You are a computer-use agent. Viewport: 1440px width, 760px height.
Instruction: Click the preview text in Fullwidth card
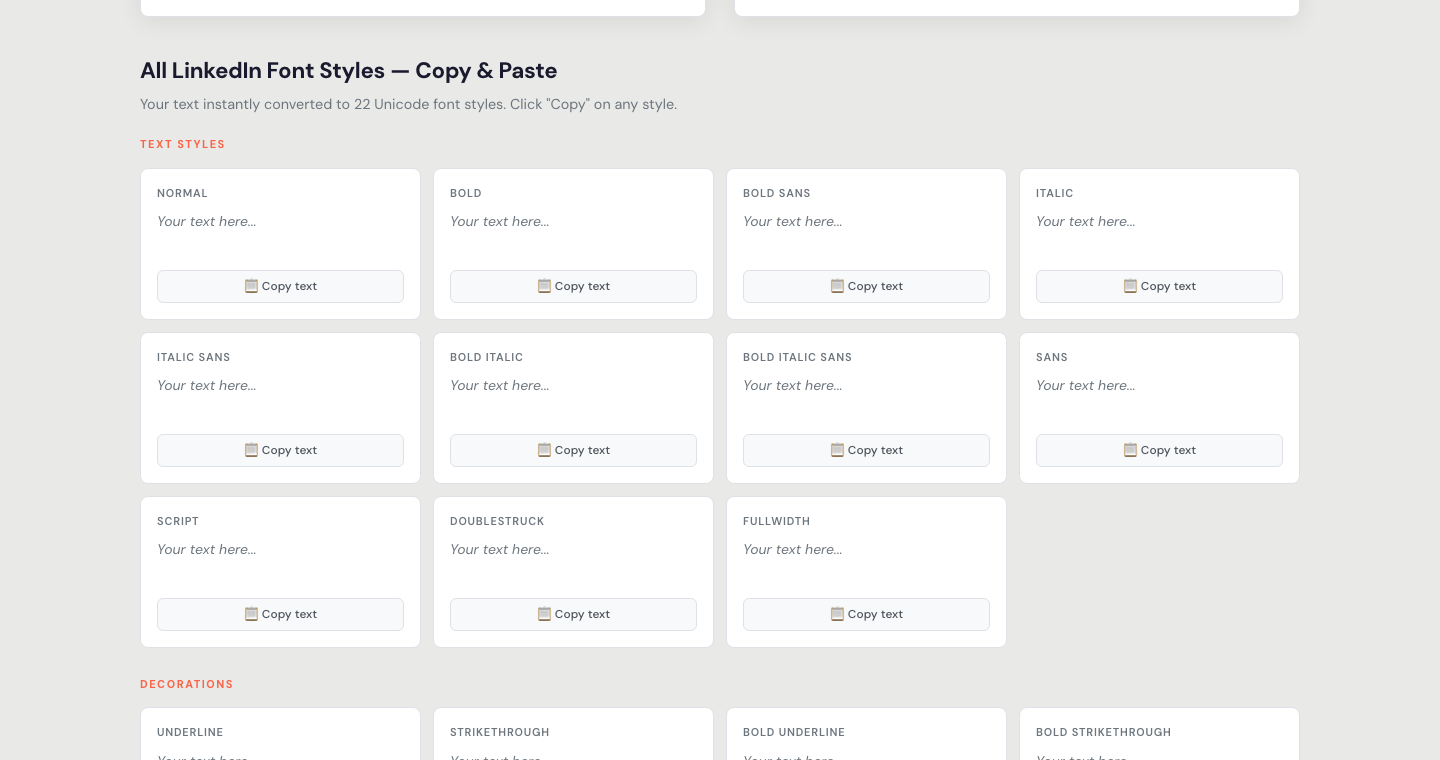pos(793,549)
